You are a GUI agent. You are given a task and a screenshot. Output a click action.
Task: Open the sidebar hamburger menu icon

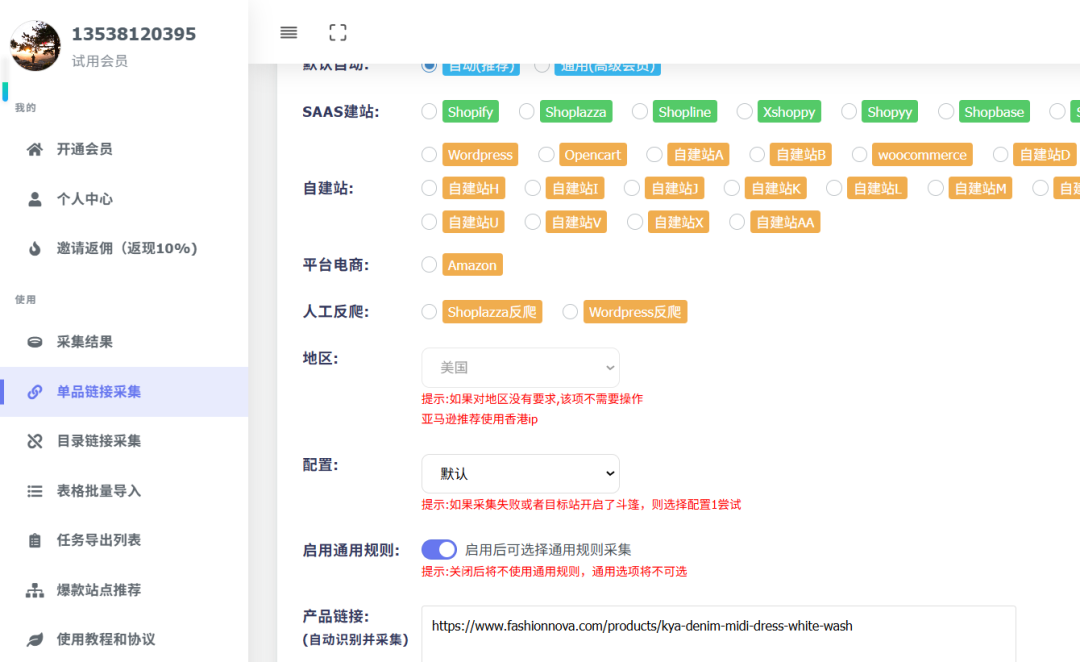(288, 32)
